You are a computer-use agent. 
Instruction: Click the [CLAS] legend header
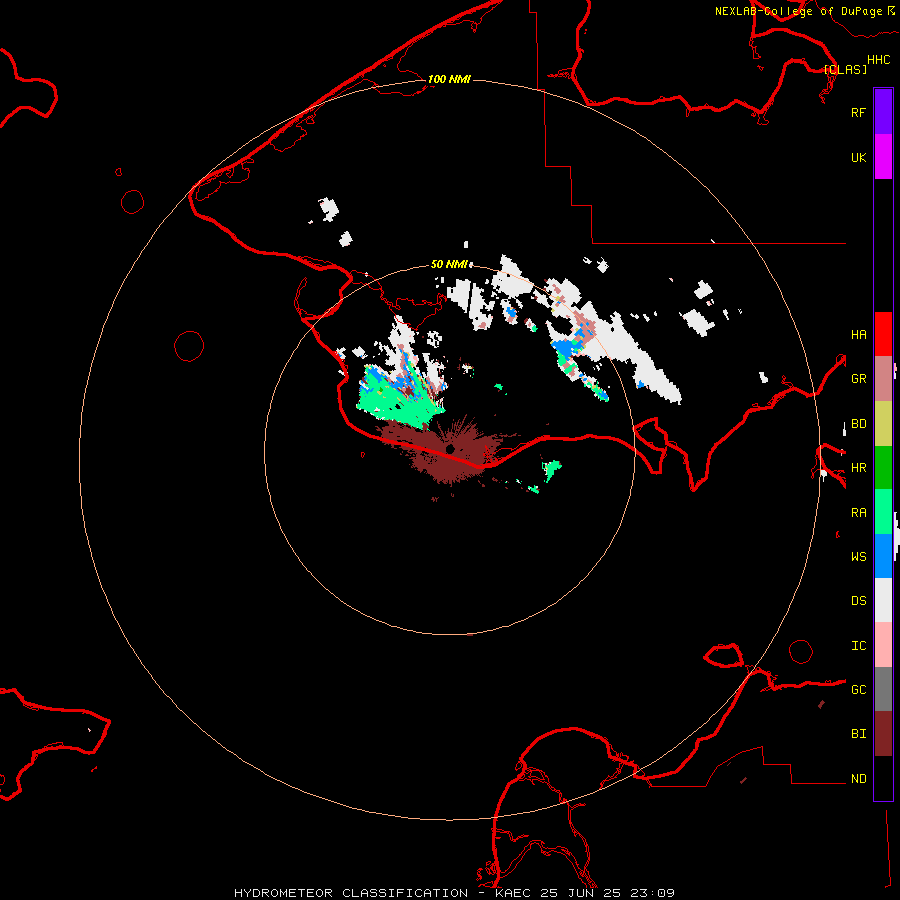point(845,69)
